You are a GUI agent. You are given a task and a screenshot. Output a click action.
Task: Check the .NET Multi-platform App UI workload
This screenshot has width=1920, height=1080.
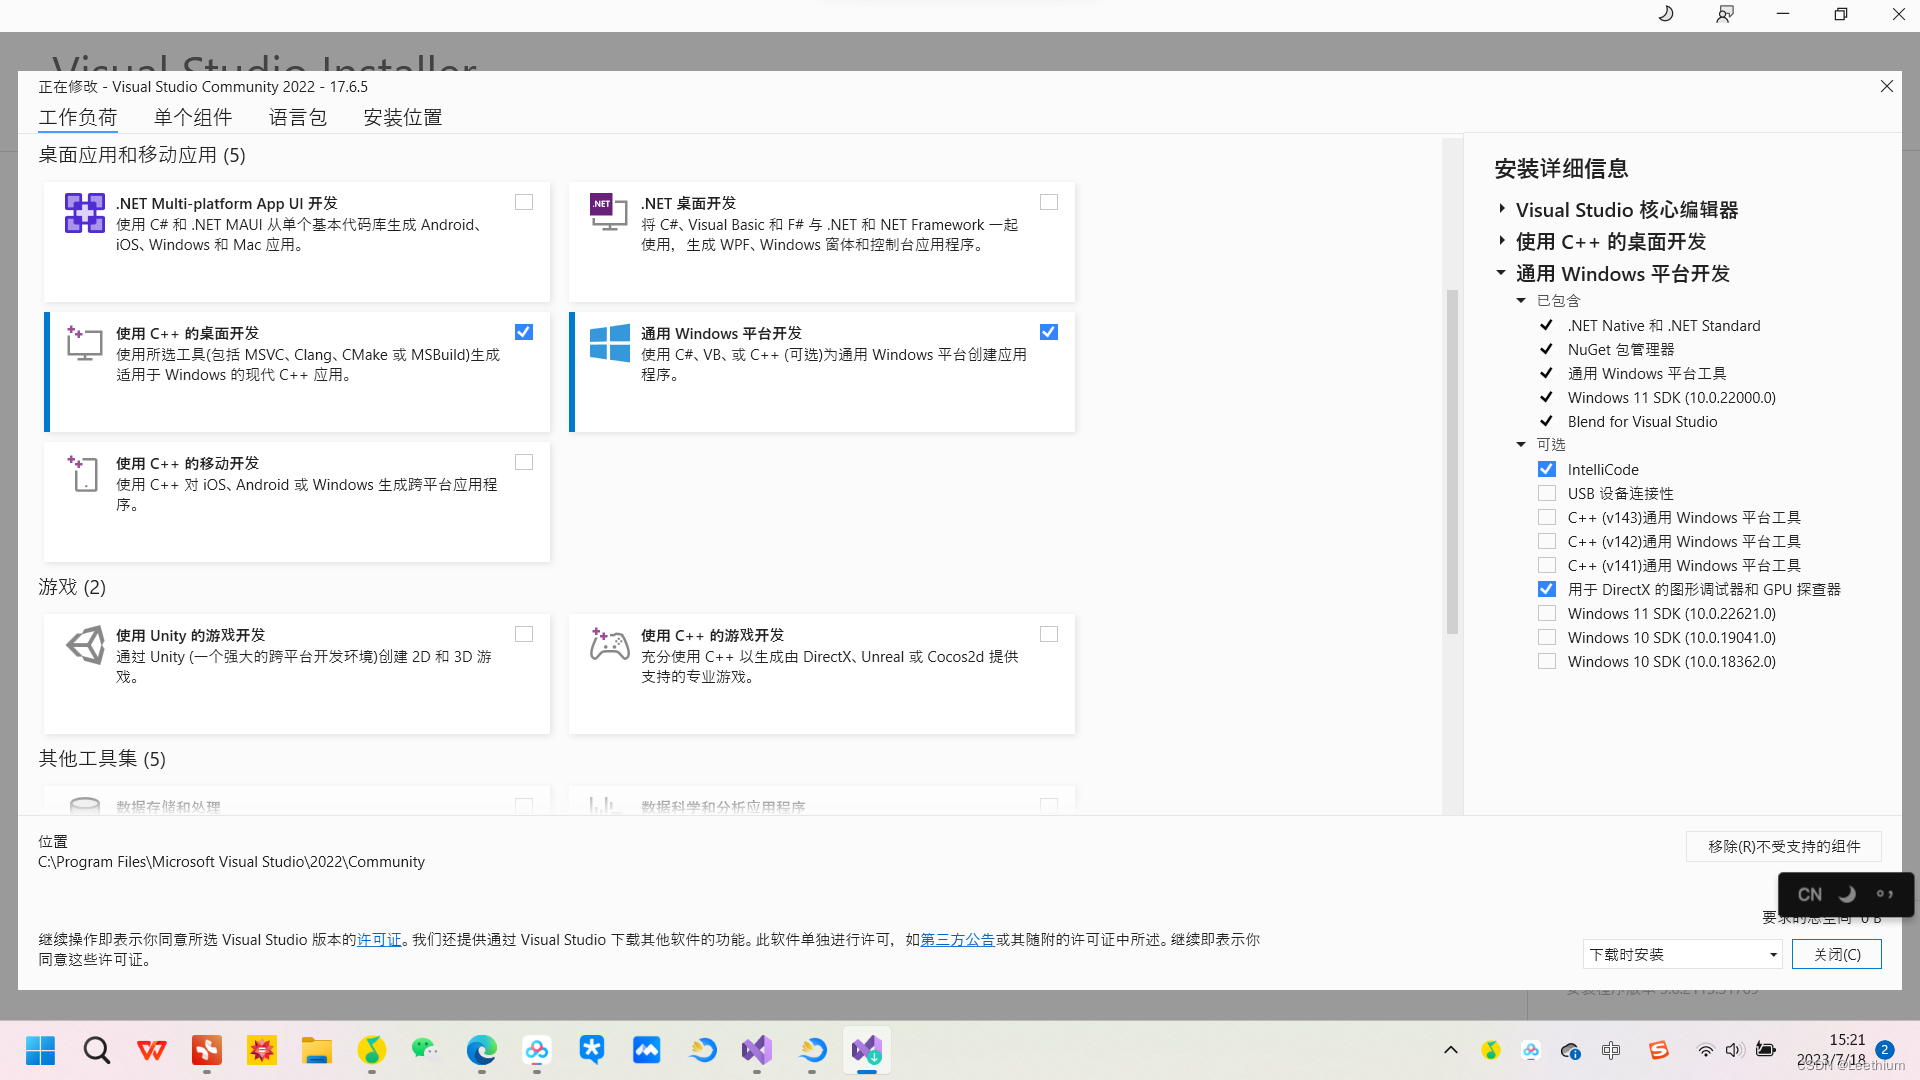[x=524, y=202]
